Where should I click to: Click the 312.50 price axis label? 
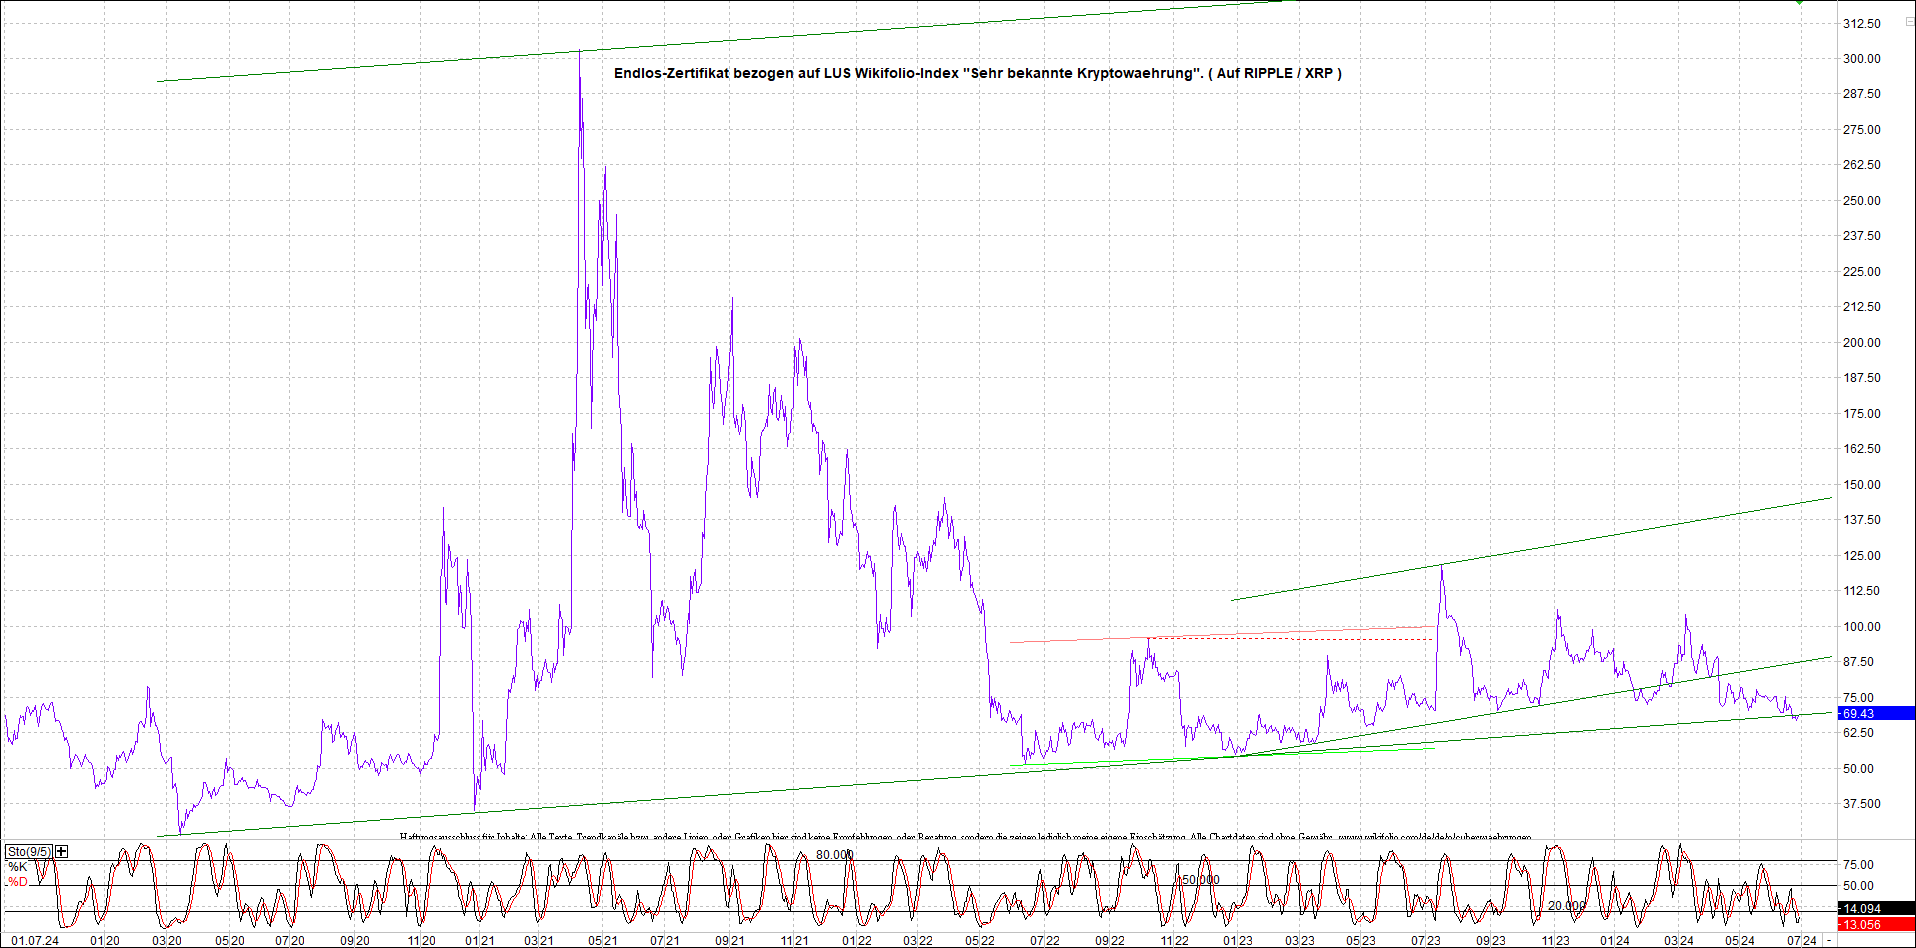(1861, 23)
